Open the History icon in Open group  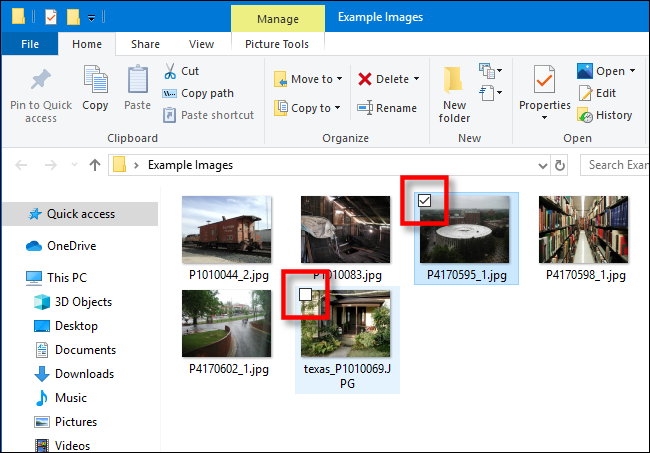[x=585, y=115]
